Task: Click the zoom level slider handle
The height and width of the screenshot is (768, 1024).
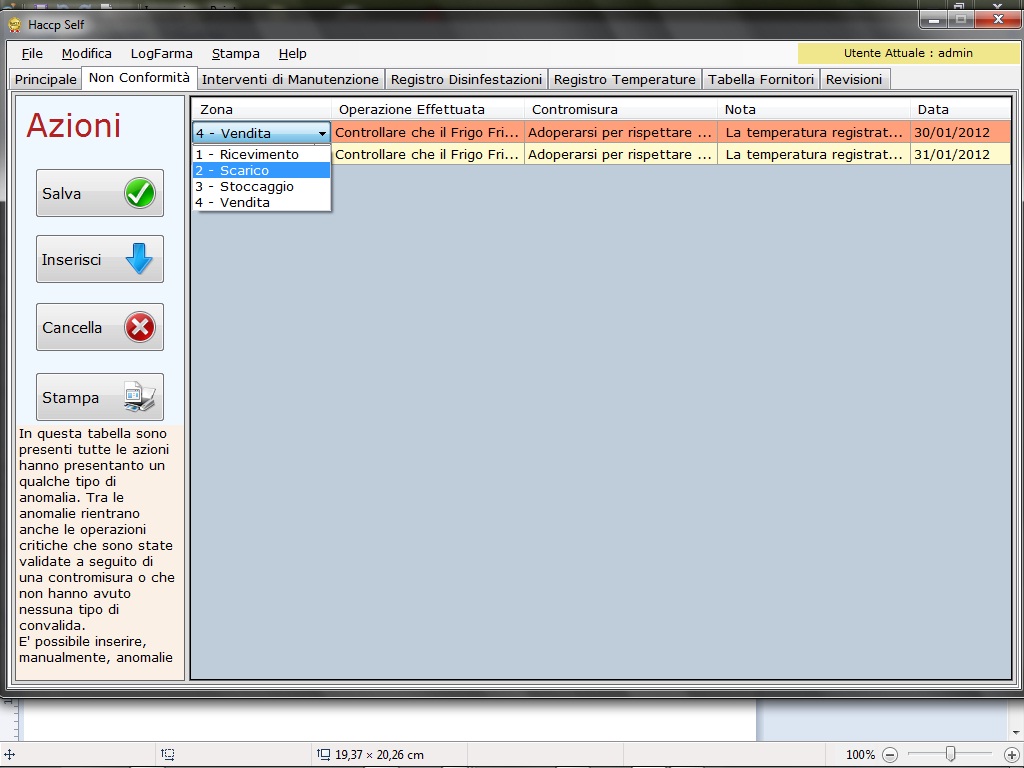Action: [x=950, y=754]
